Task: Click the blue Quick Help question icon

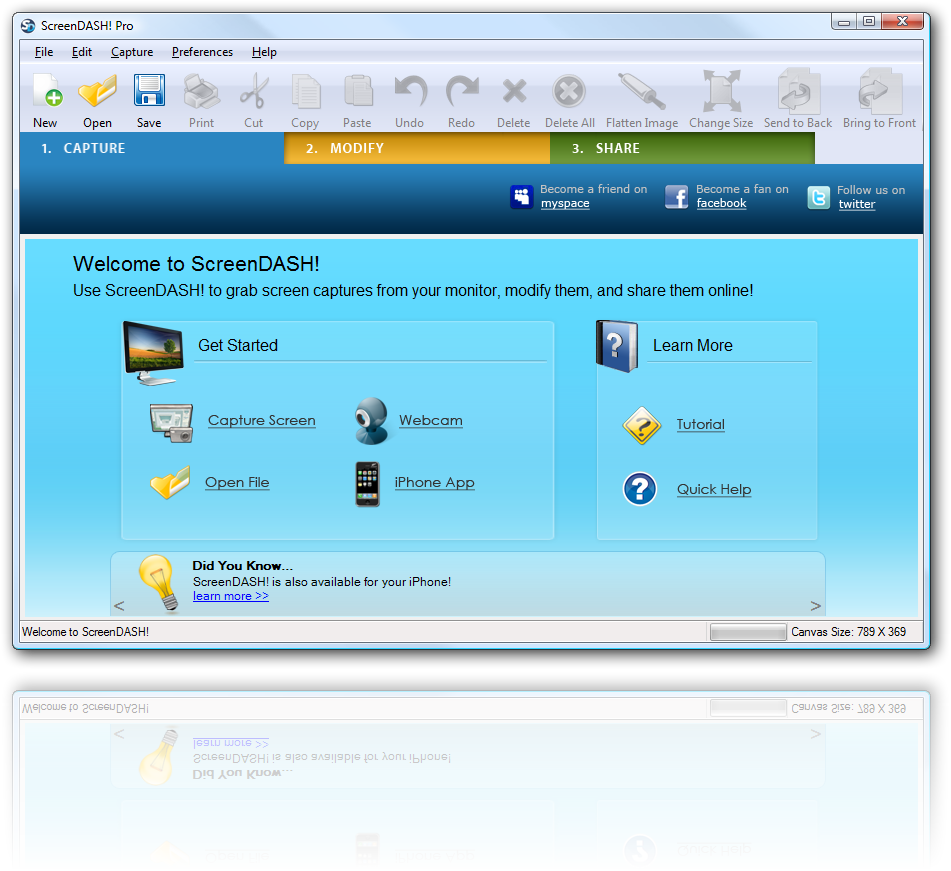Action: [640, 489]
